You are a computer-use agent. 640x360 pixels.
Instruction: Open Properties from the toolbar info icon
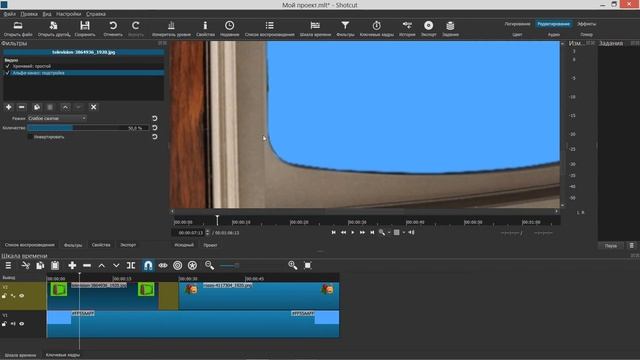pyautogui.click(x=205, y=26)
